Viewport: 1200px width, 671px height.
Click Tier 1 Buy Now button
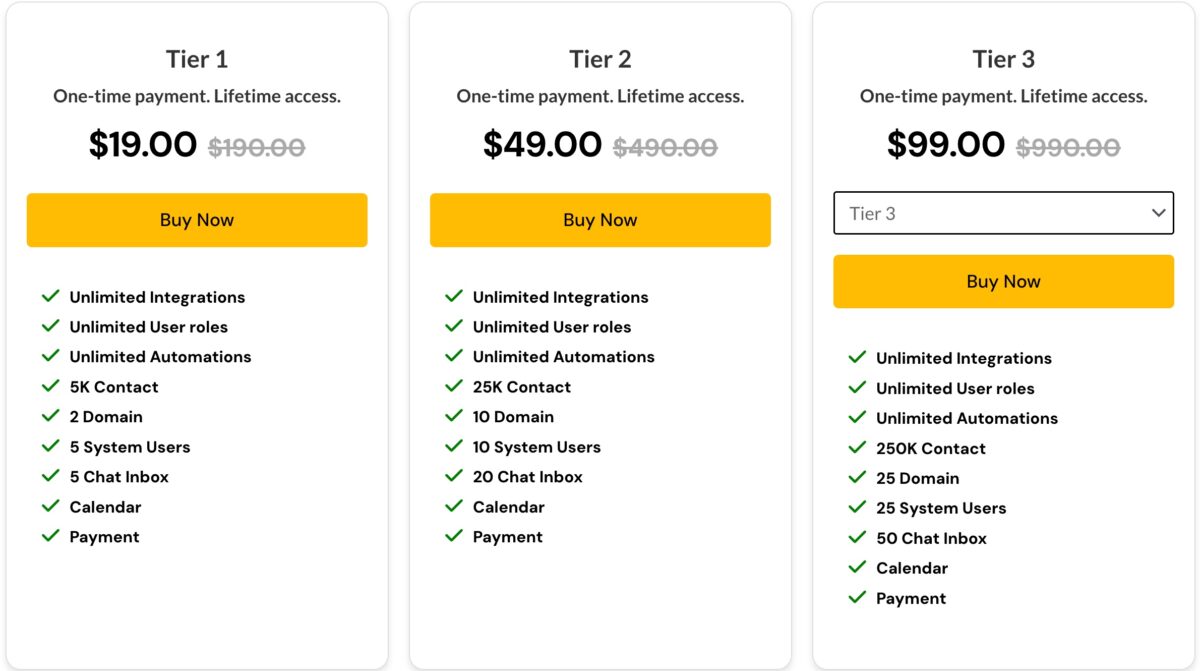tap(197, 220)
